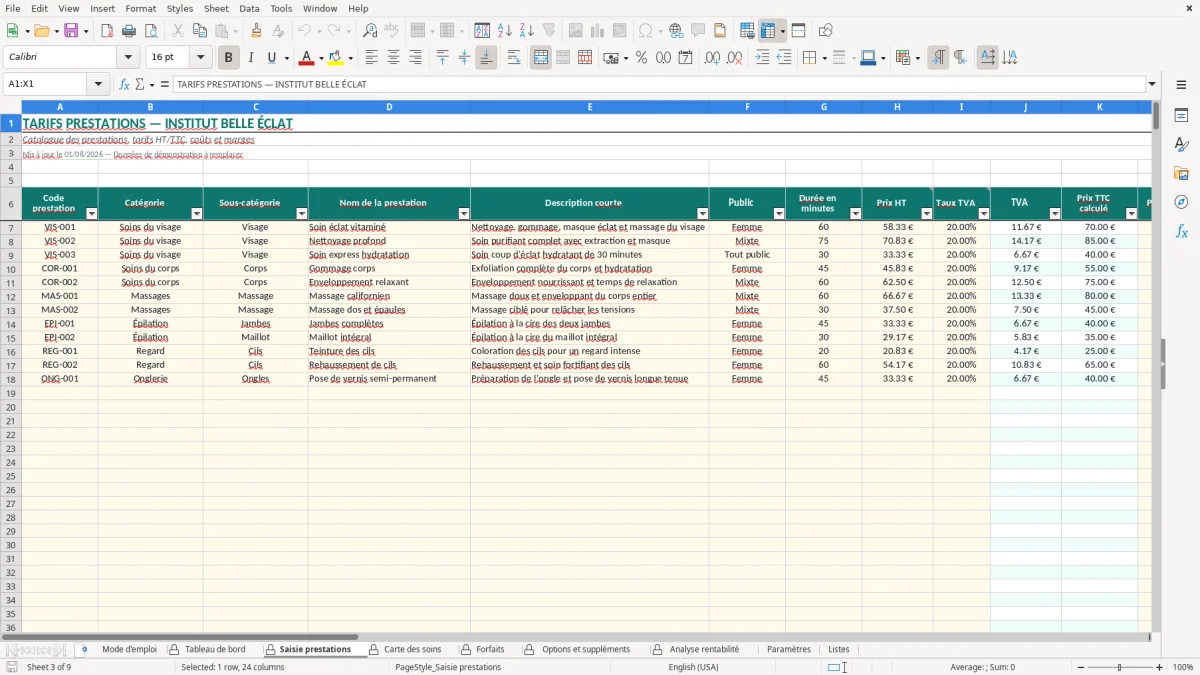The height and width of the screenshot is (675, 1200).
Task: Open the Sort dialog icon
Action: coord(482,31)
